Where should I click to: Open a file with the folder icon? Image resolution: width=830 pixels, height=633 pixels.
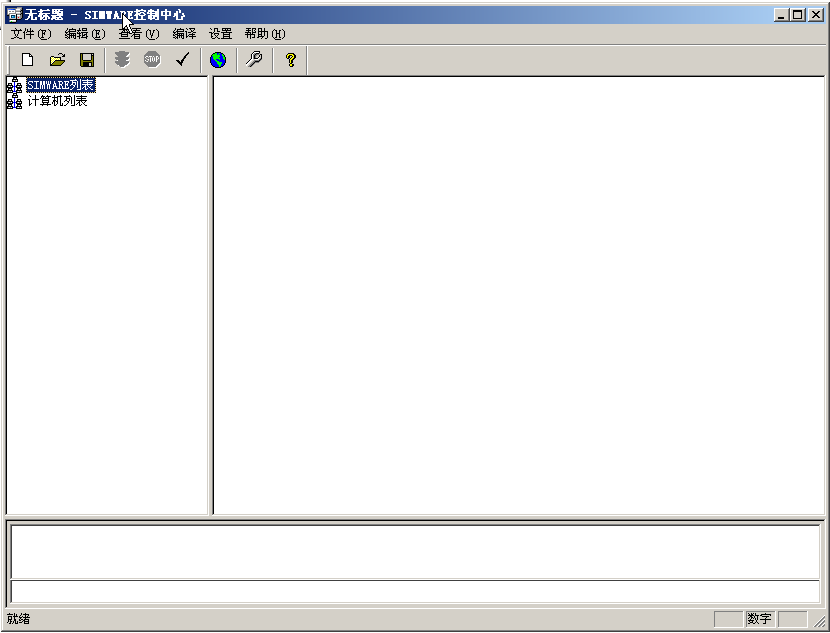57,60
